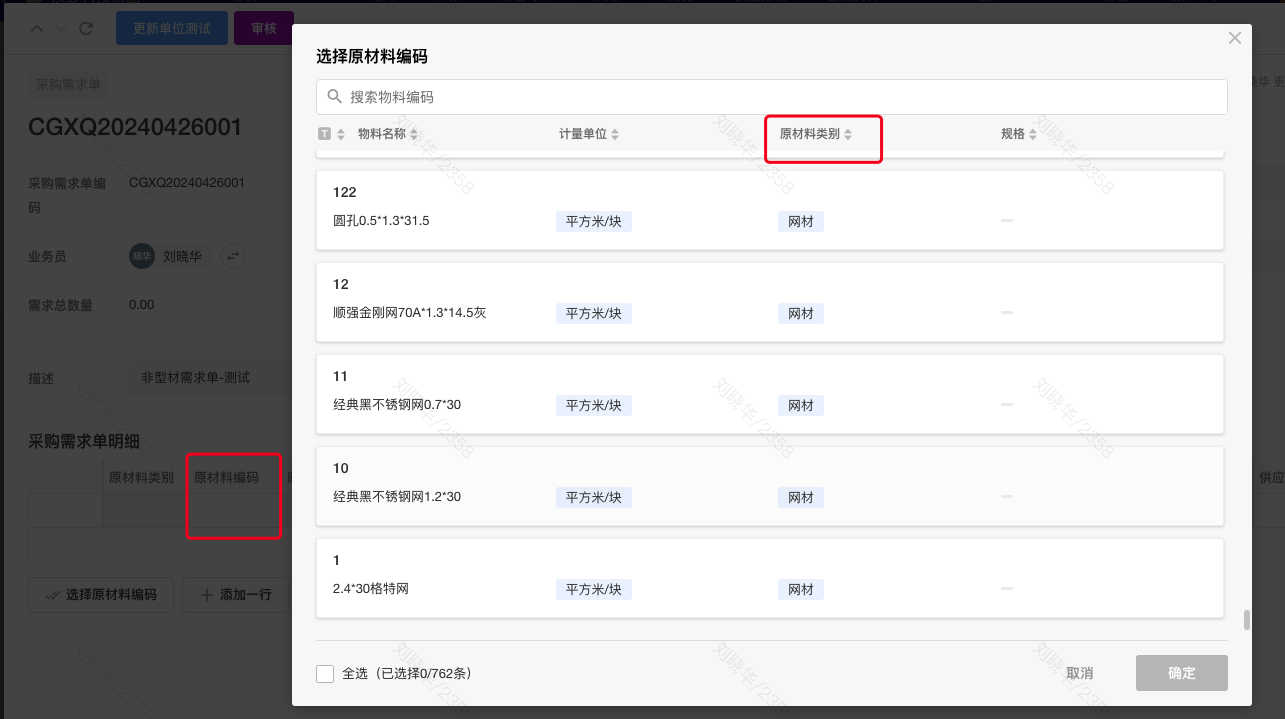Image resolution: width=1285 pixels, height=719 pixels.
Task: Go to next record with down chevron
Action: [60, 29]
